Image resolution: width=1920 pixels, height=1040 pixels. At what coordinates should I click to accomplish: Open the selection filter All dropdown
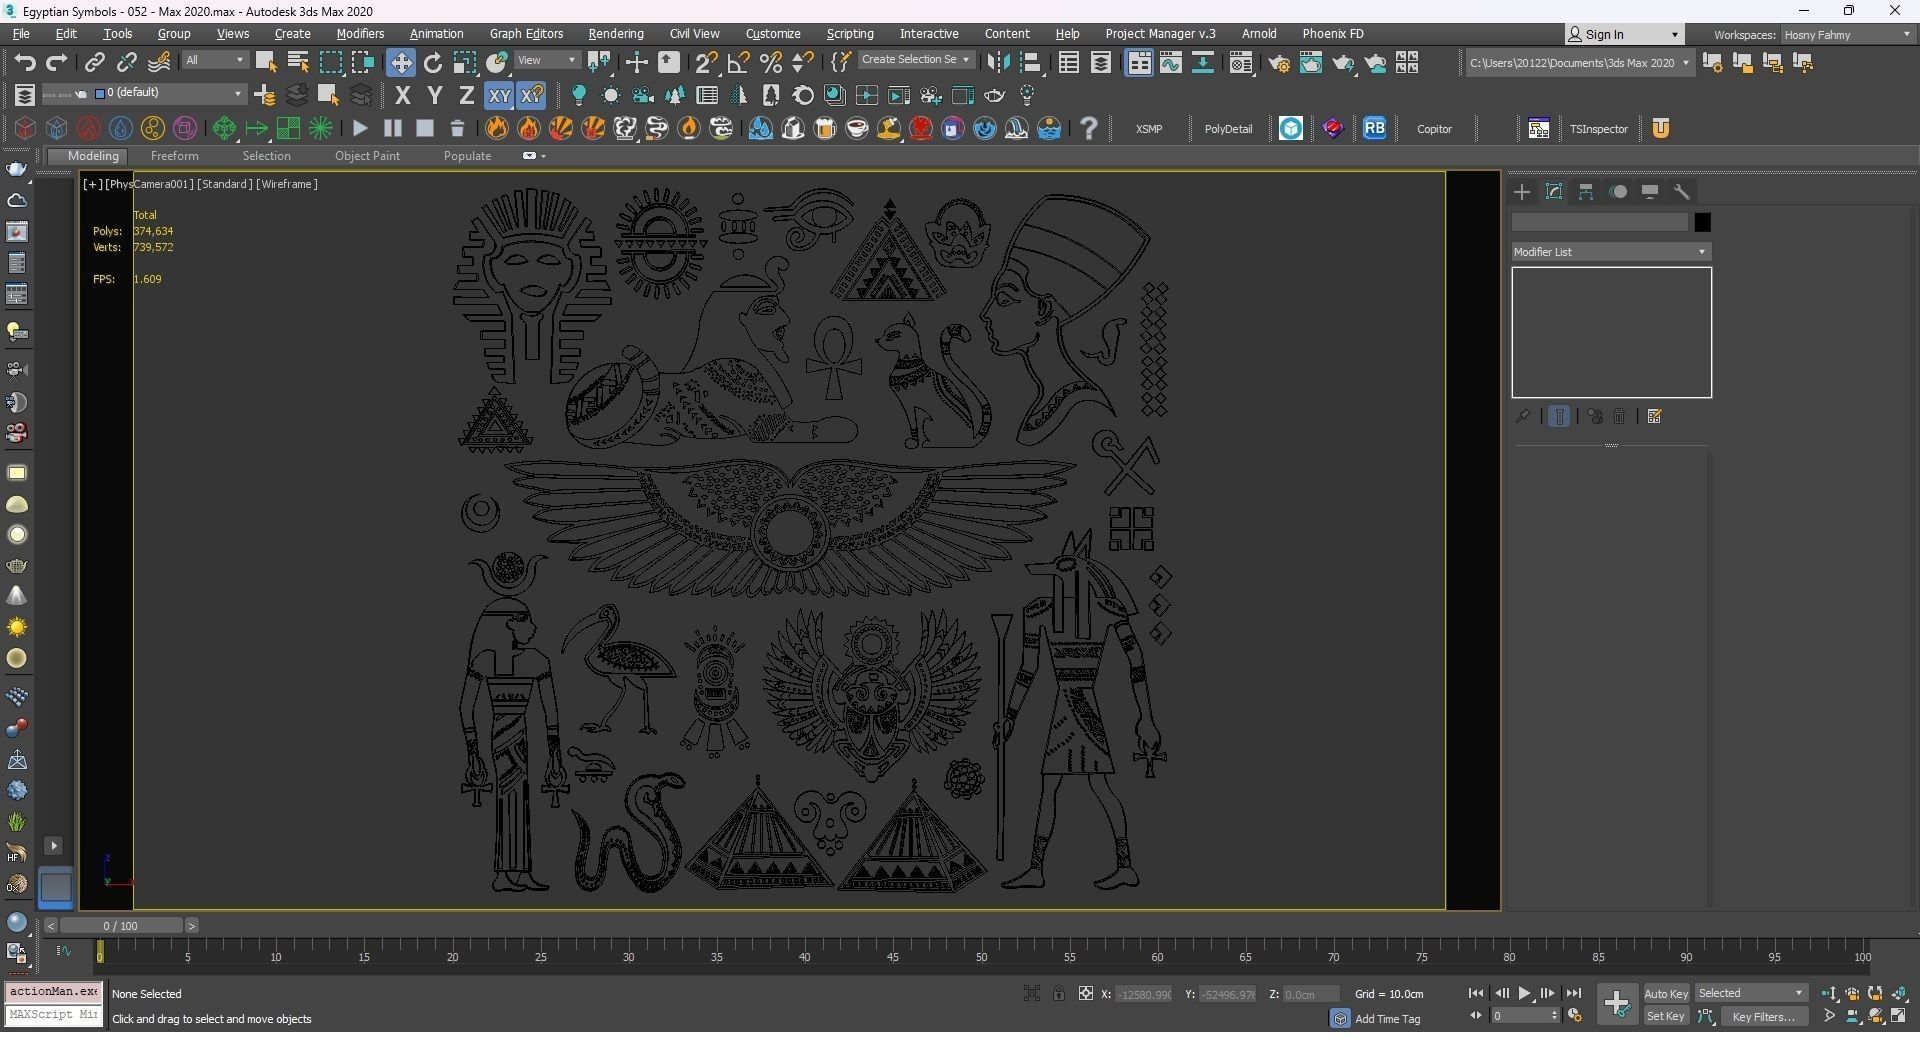point(214,60)
